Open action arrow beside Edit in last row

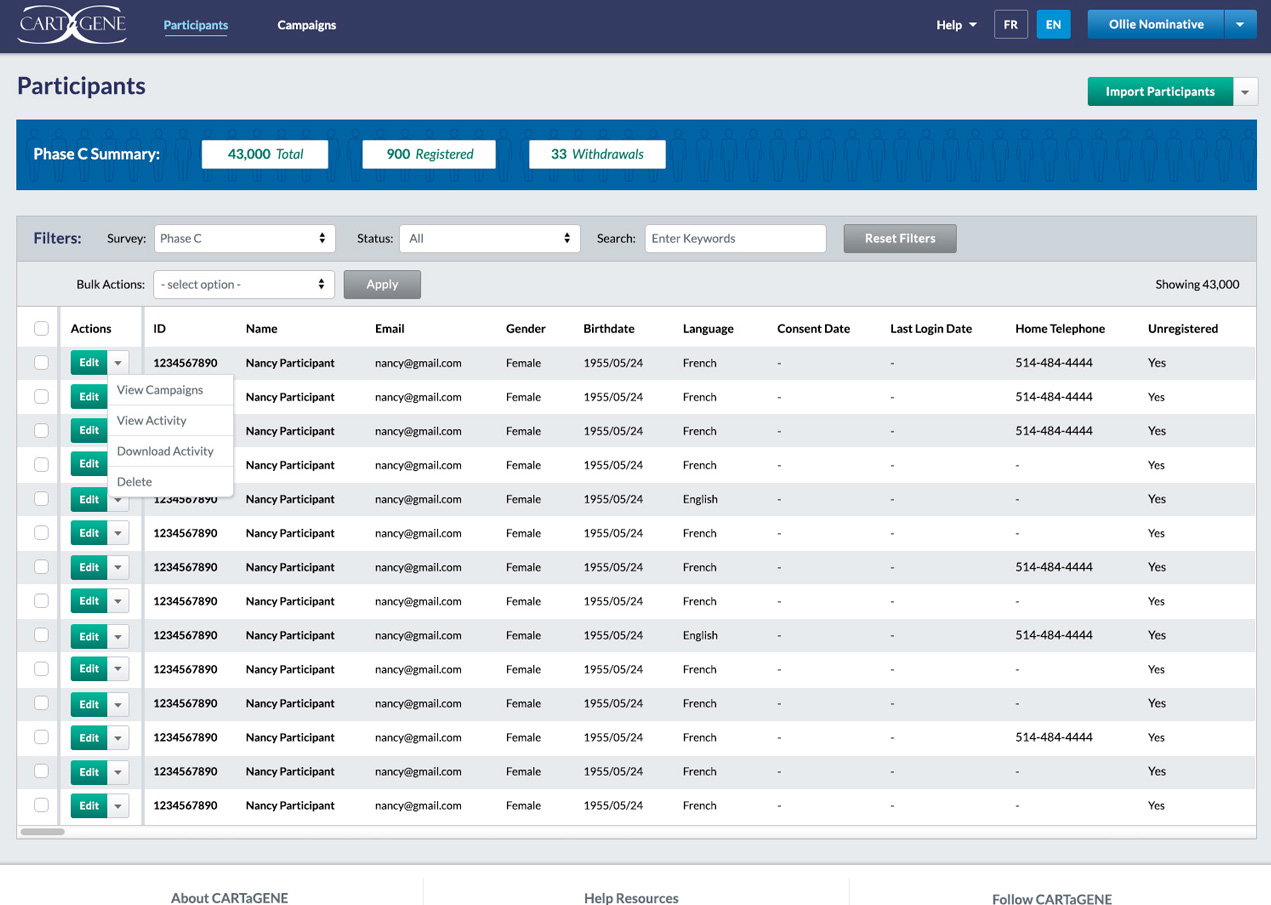point(118,806)
